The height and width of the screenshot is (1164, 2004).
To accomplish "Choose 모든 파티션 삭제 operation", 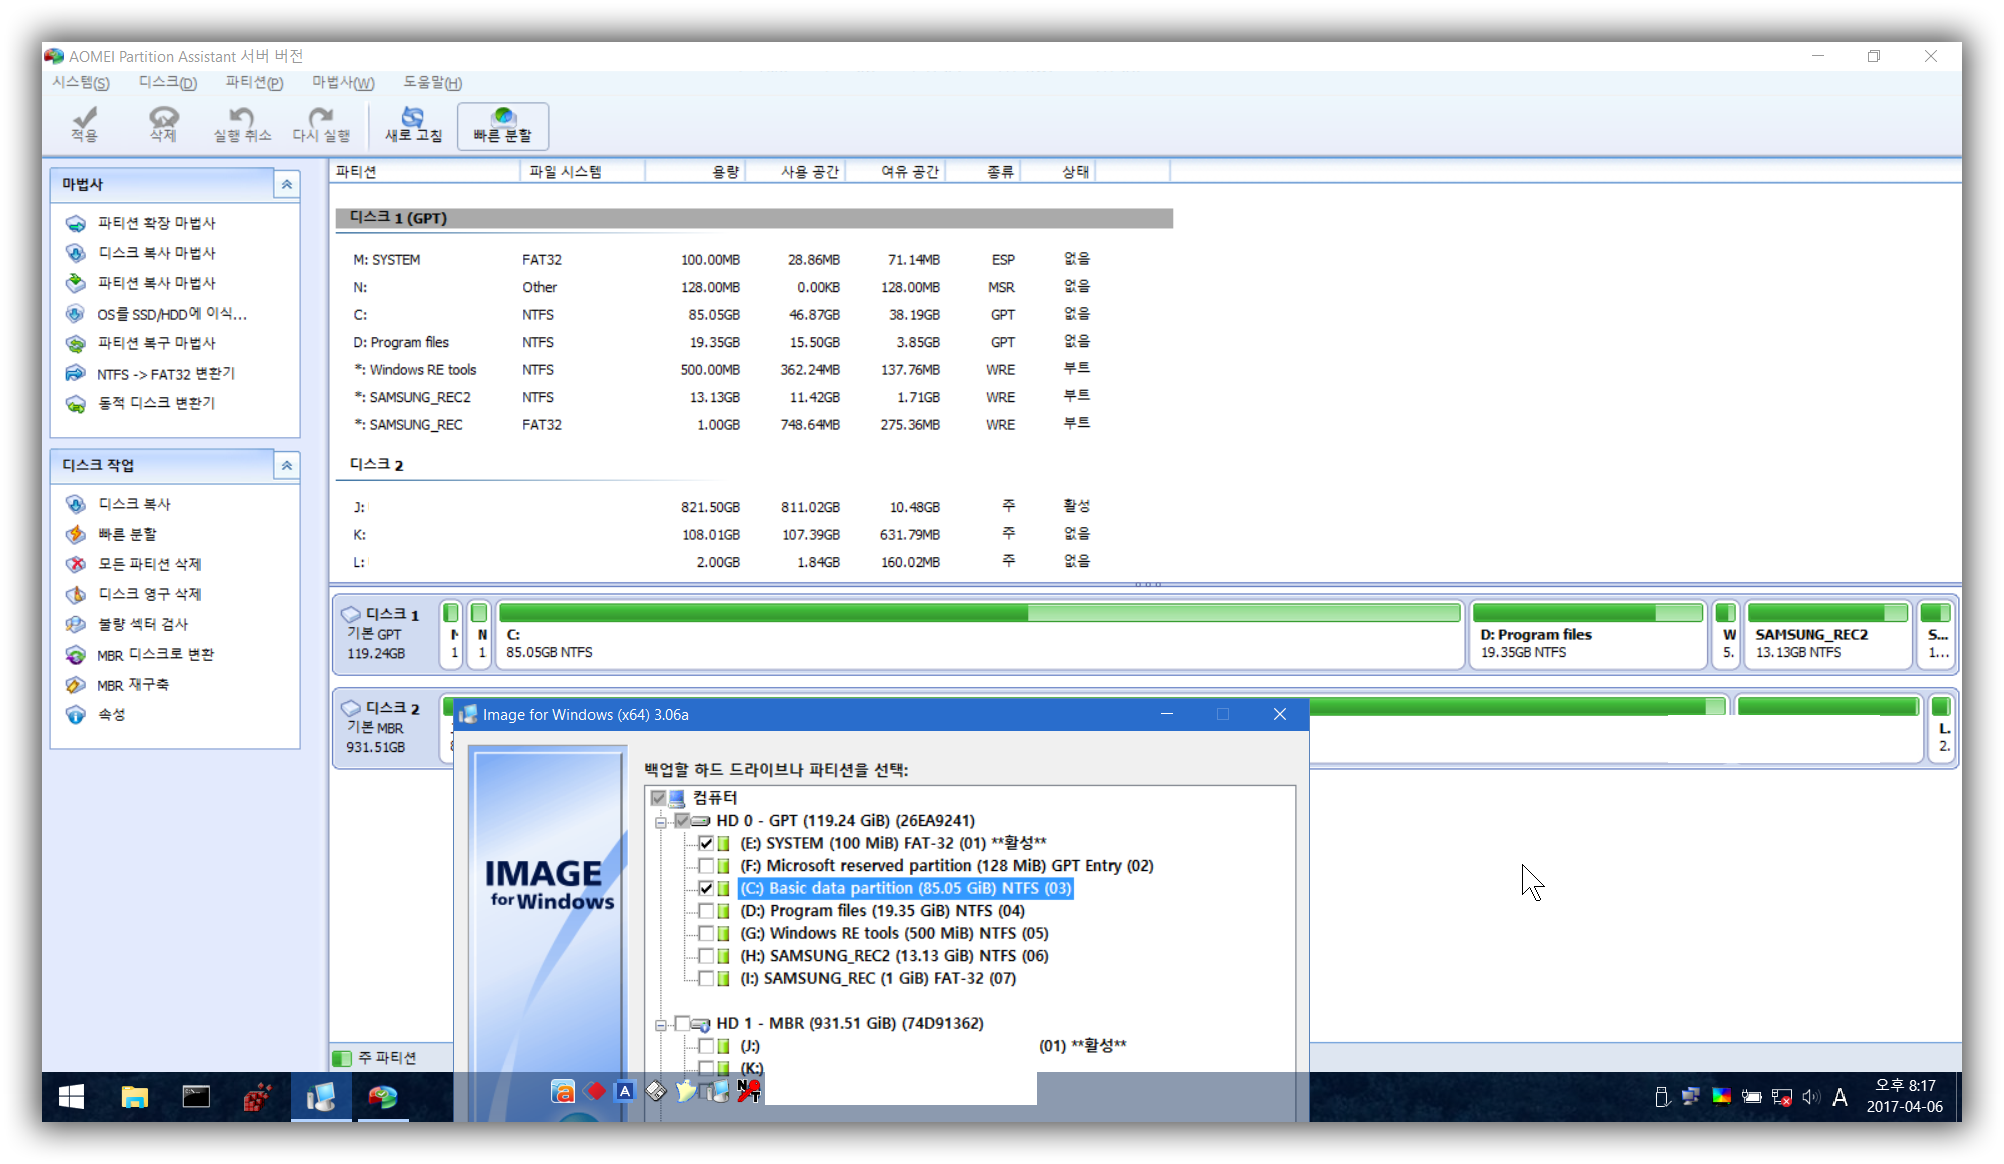I will coord(149,564).
